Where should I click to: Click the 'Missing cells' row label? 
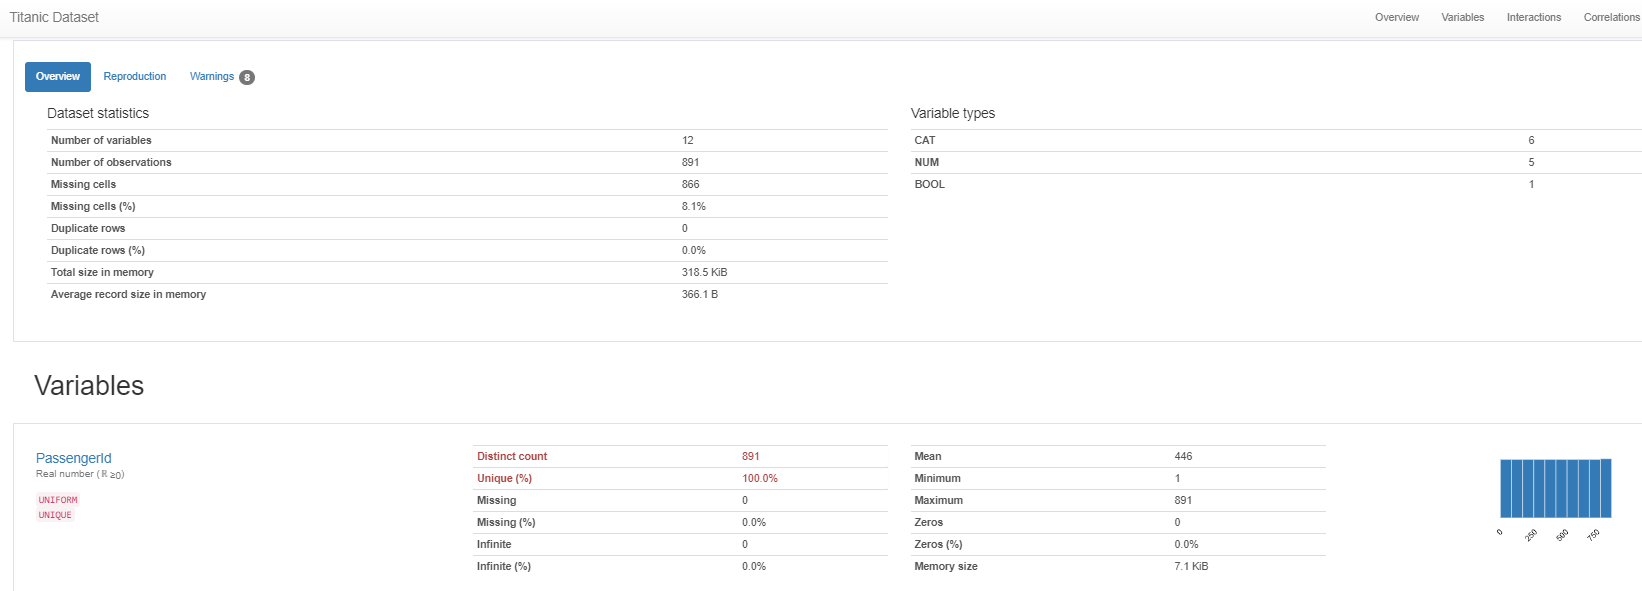83,184
